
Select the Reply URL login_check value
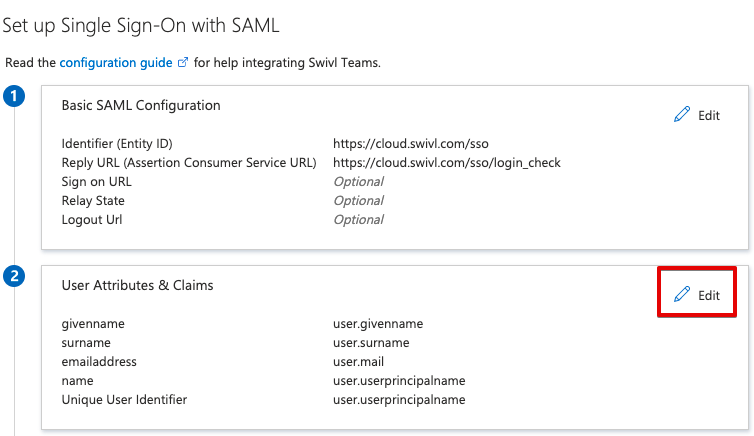tap(447, 163)
